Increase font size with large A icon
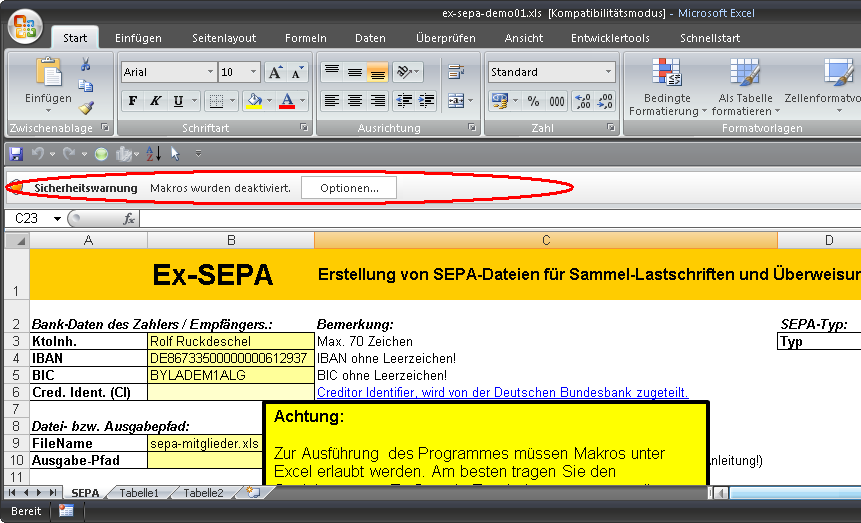861x523 pixels. point(275,72)
